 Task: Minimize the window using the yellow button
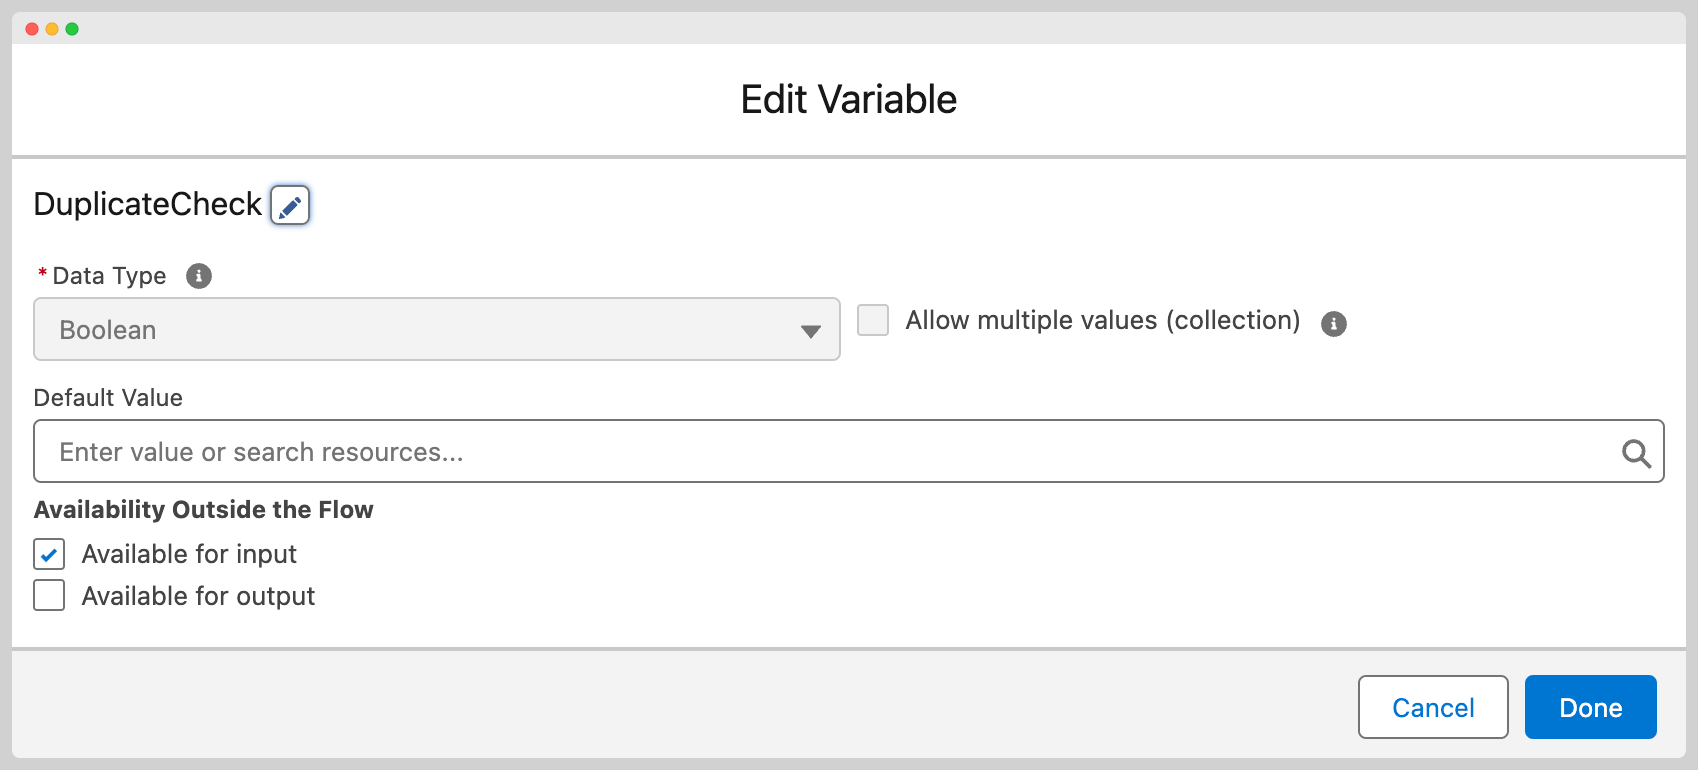coord(52,29)
